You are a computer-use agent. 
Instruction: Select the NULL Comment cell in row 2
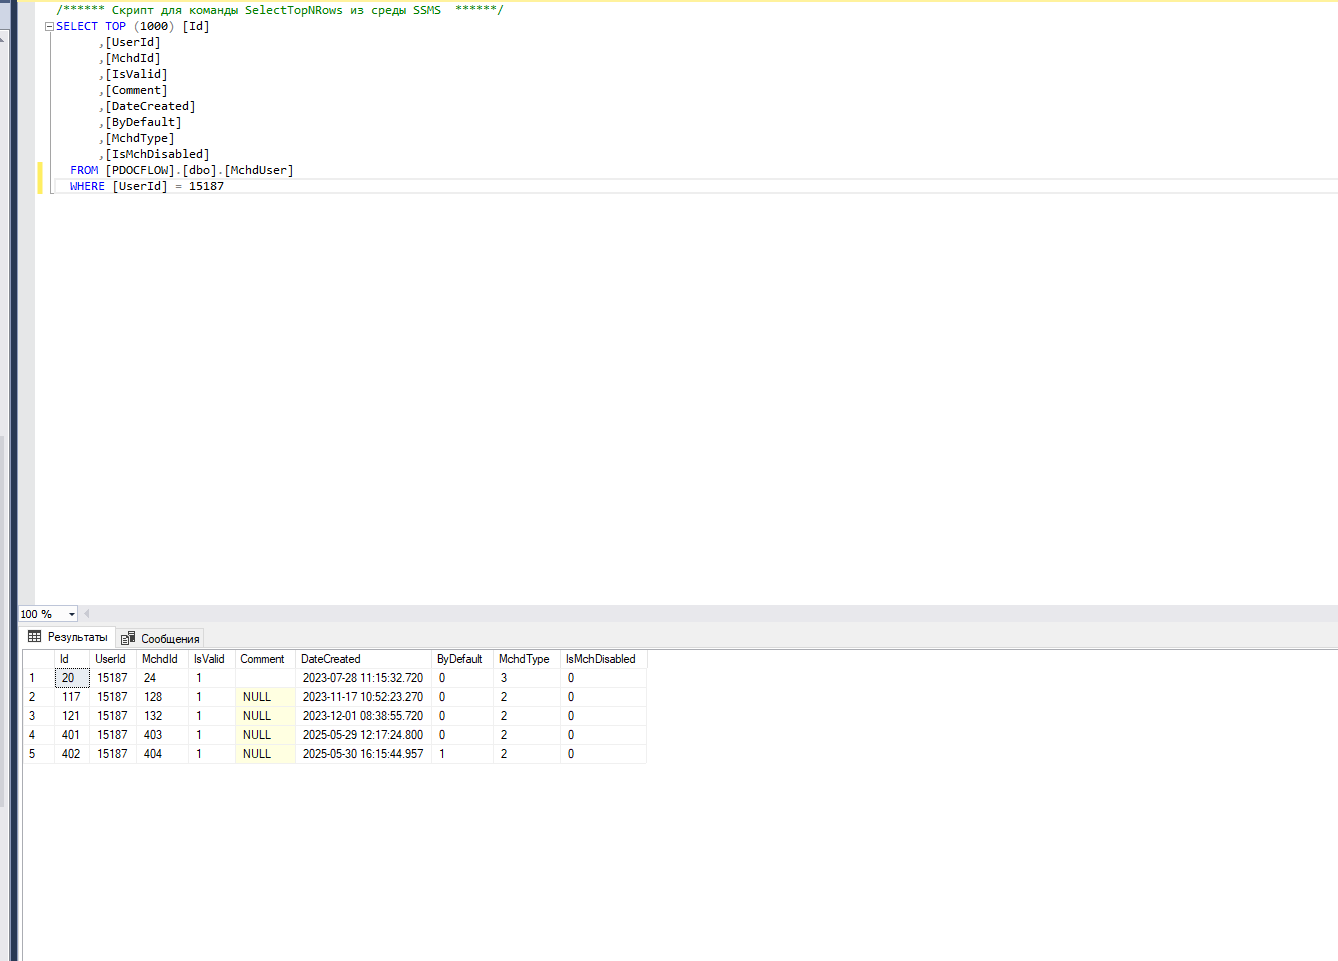tap(265, 697)
